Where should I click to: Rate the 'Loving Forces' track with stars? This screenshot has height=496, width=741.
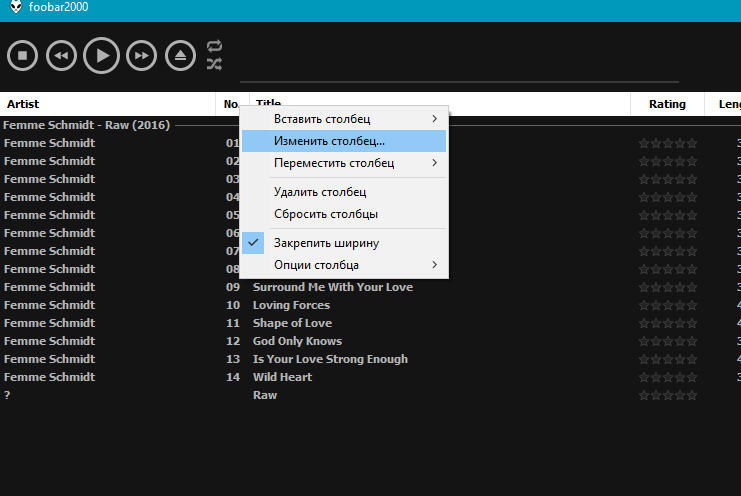point(668,305)
